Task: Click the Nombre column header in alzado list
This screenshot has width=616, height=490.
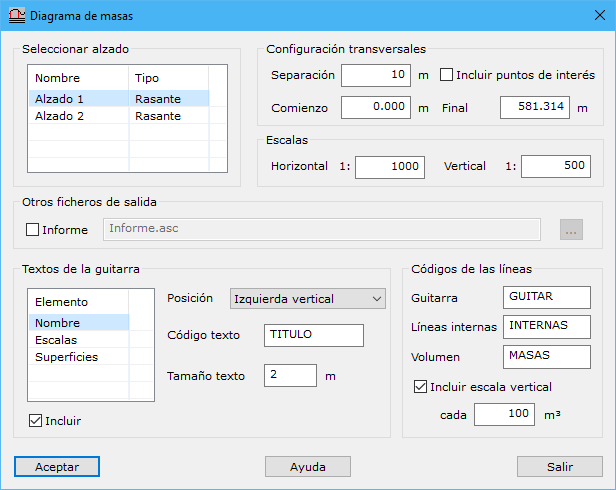Action: [x=79, y=78]
